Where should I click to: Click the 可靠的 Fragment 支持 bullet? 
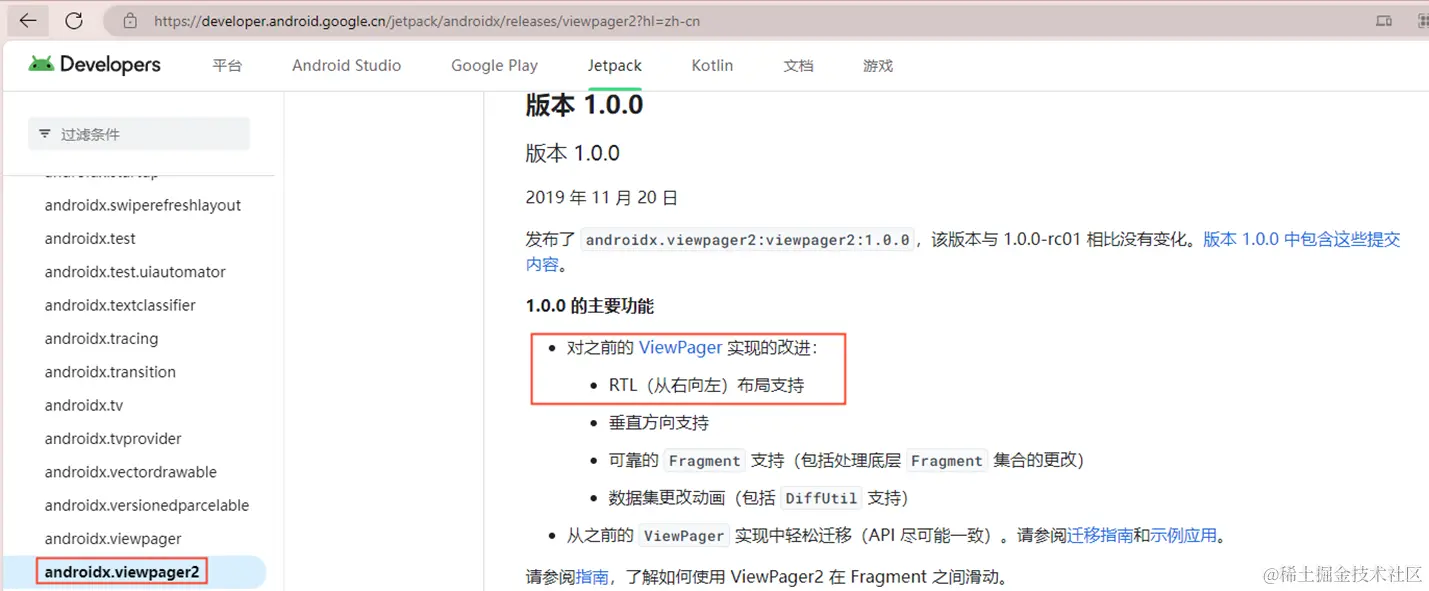[846, 460]
